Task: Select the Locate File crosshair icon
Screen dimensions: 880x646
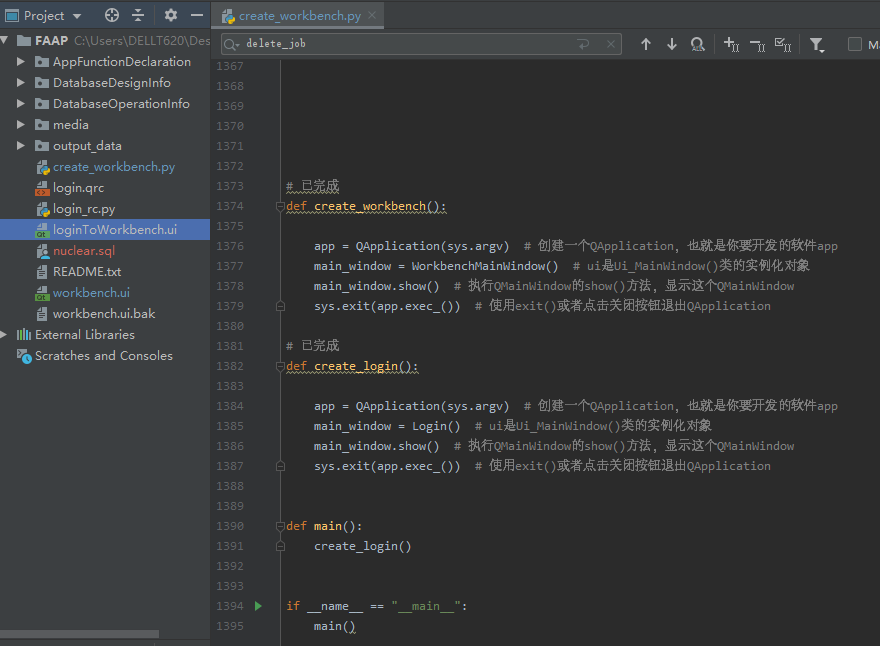Action: (110, 15)
